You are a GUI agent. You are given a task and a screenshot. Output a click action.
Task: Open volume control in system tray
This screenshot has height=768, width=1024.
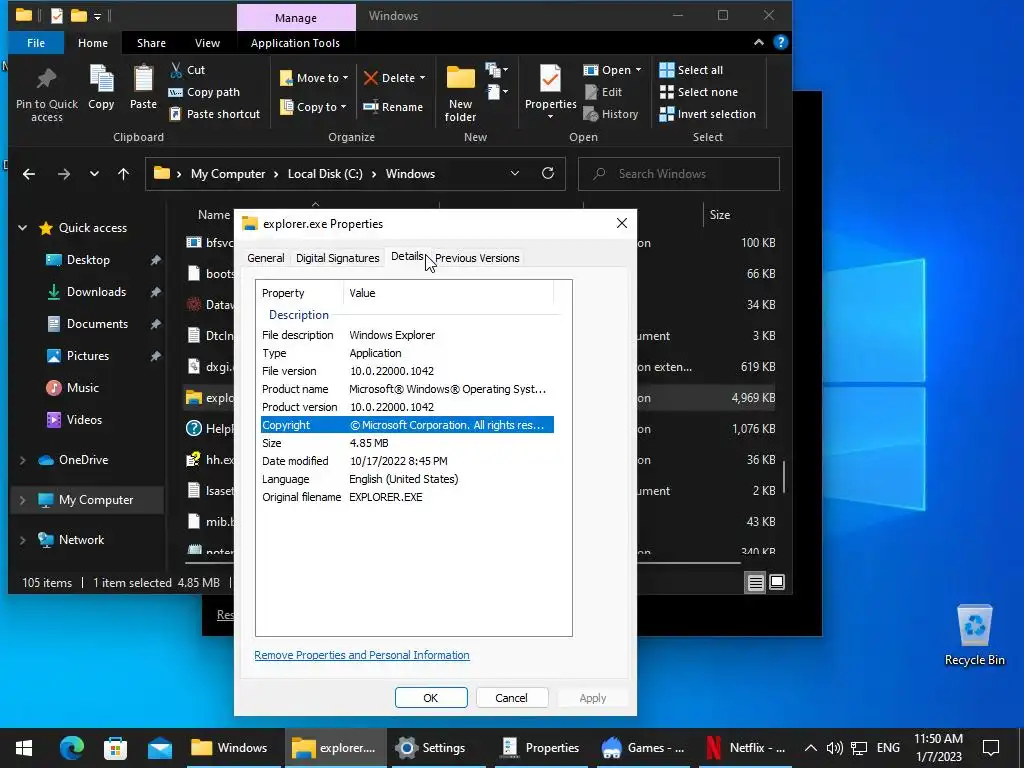[x=834, y=748]
